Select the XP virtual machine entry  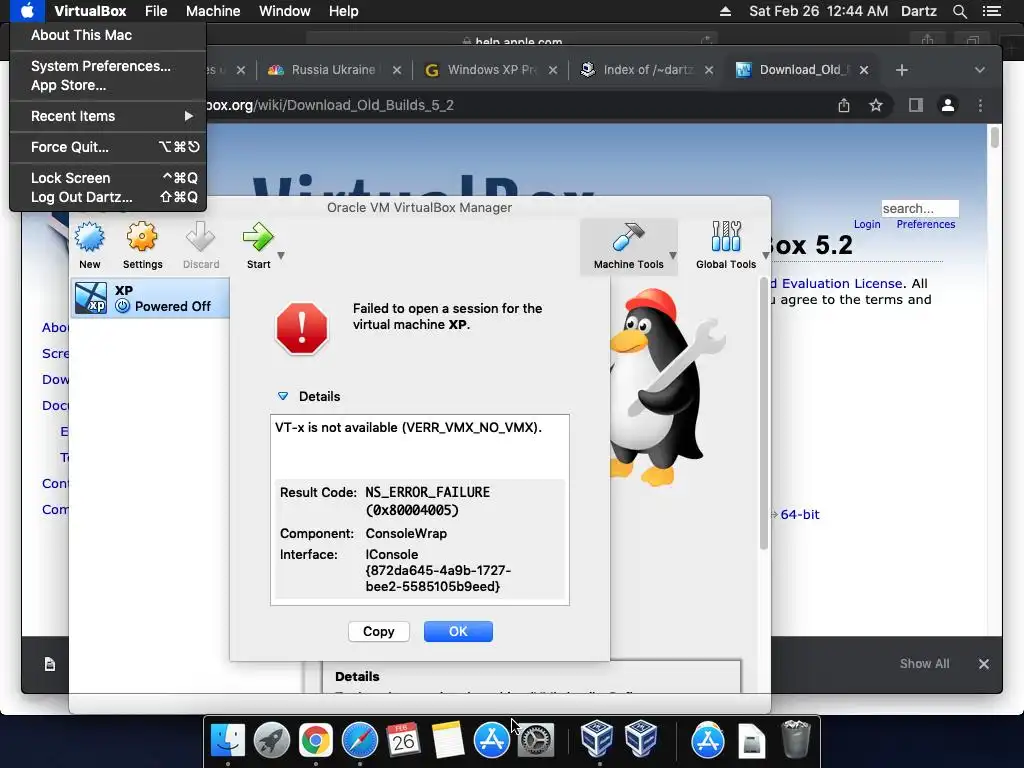pos(150,298)
